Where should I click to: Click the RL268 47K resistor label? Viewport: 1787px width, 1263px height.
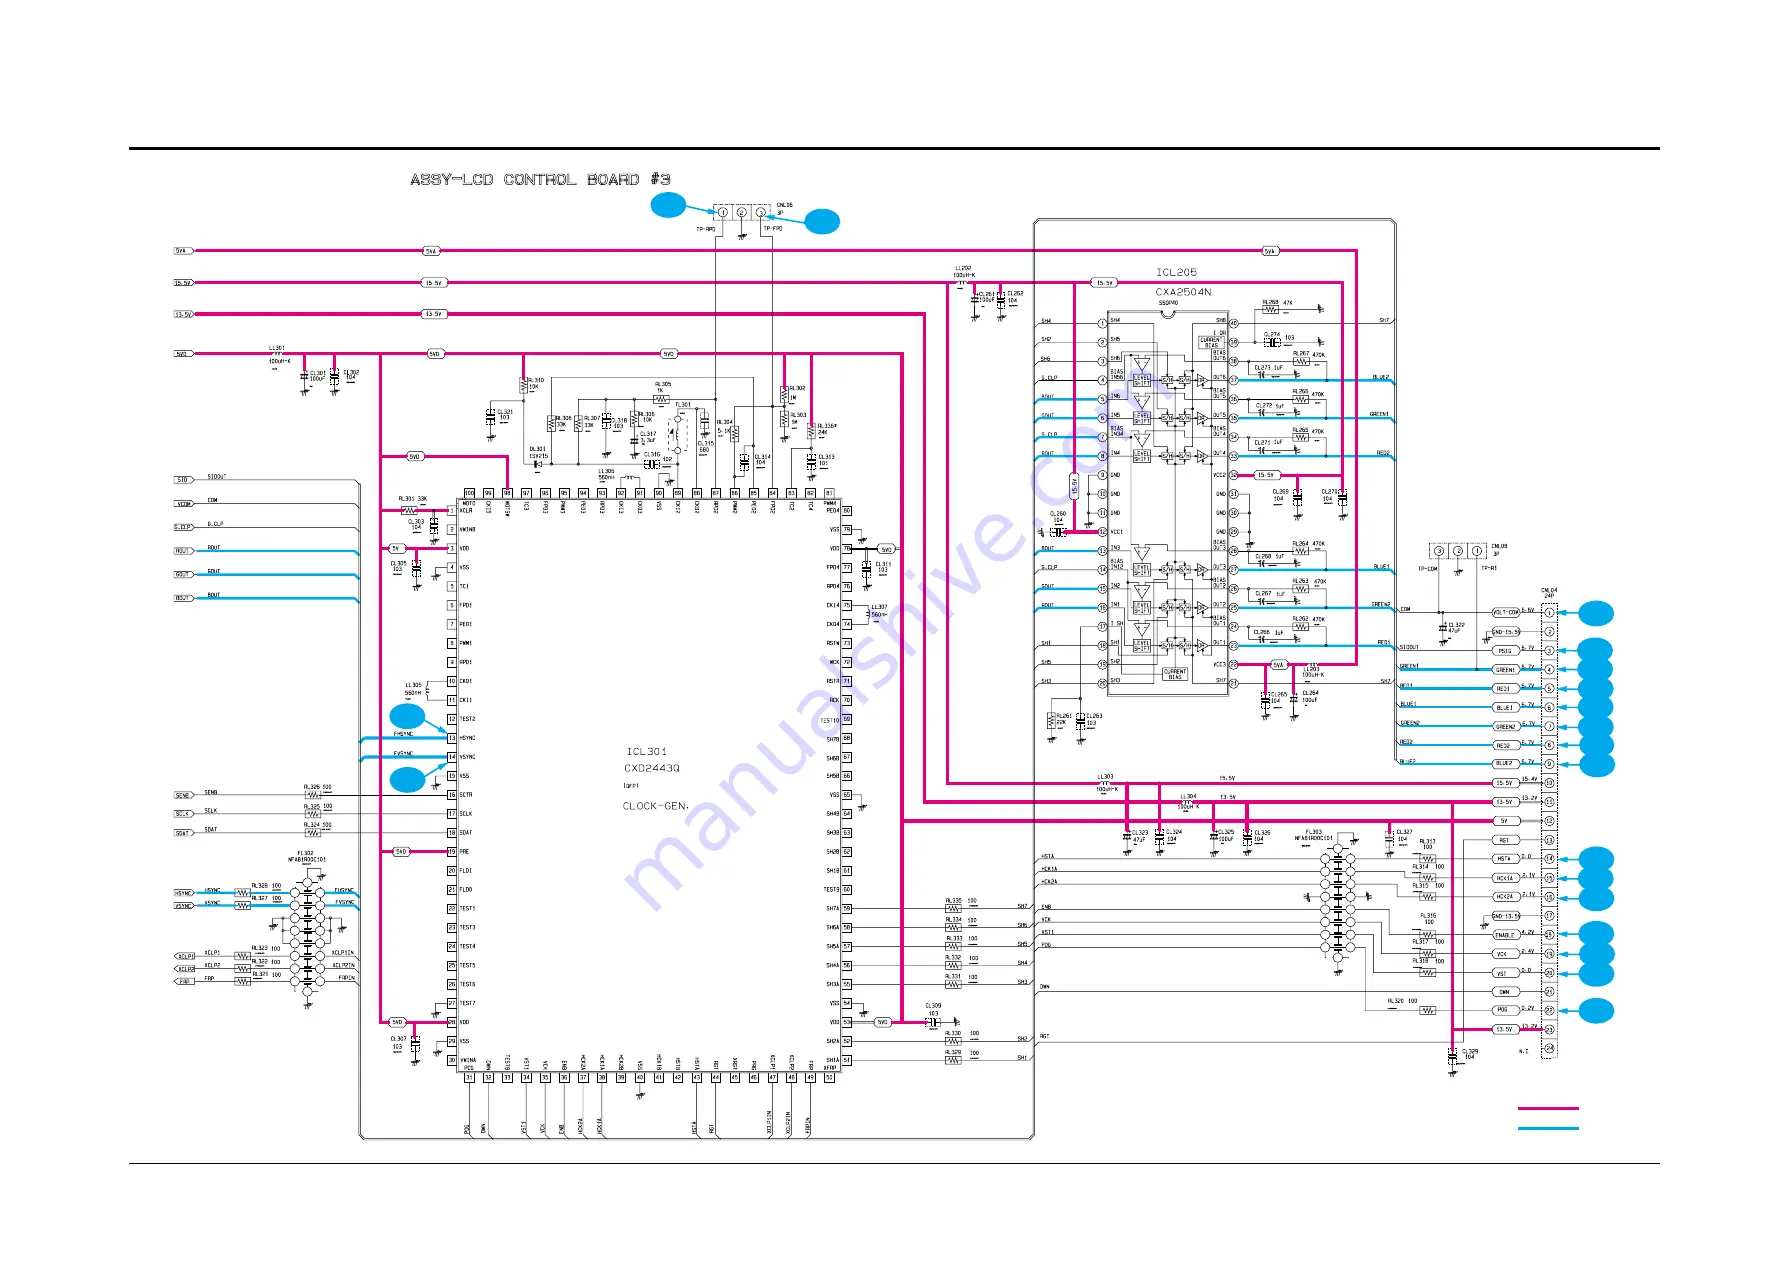[x=1277, y=302]
